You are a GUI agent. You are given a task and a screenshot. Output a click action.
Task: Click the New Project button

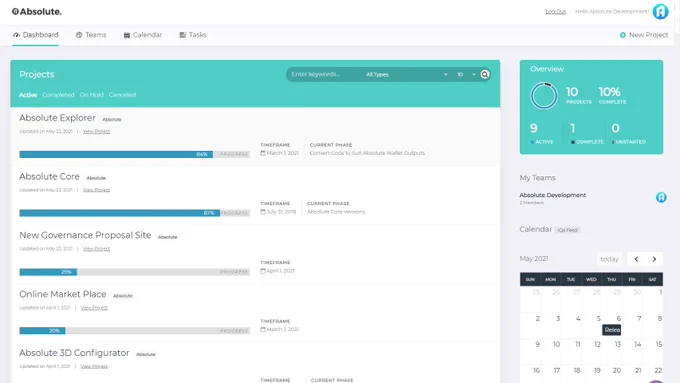pos(644,35)
